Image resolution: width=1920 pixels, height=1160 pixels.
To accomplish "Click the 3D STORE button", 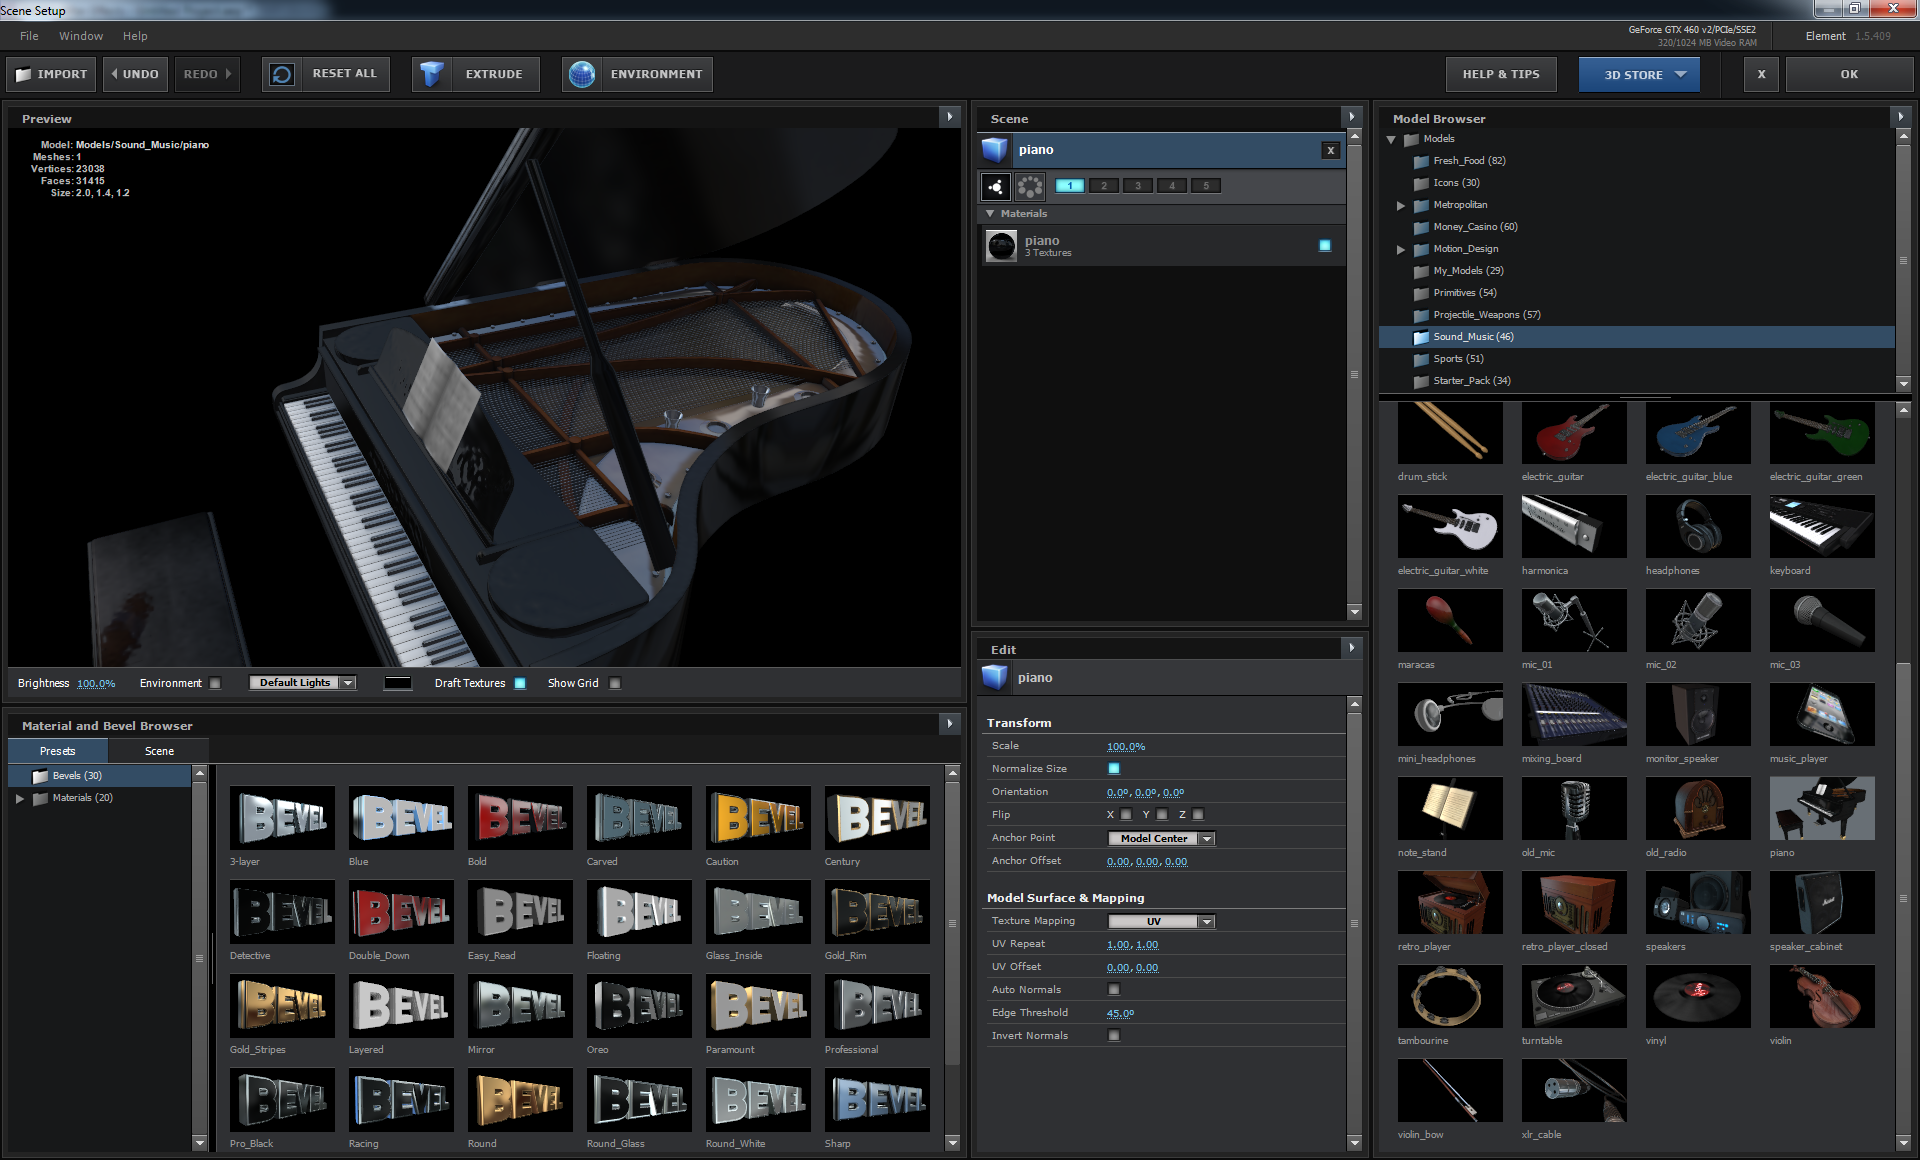I will pyautogui.click(x=1644, y=74).
